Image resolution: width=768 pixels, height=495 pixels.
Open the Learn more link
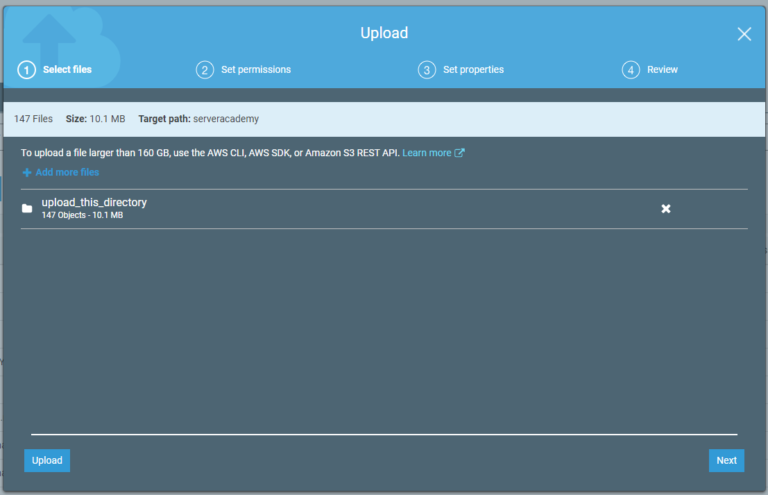426,153
